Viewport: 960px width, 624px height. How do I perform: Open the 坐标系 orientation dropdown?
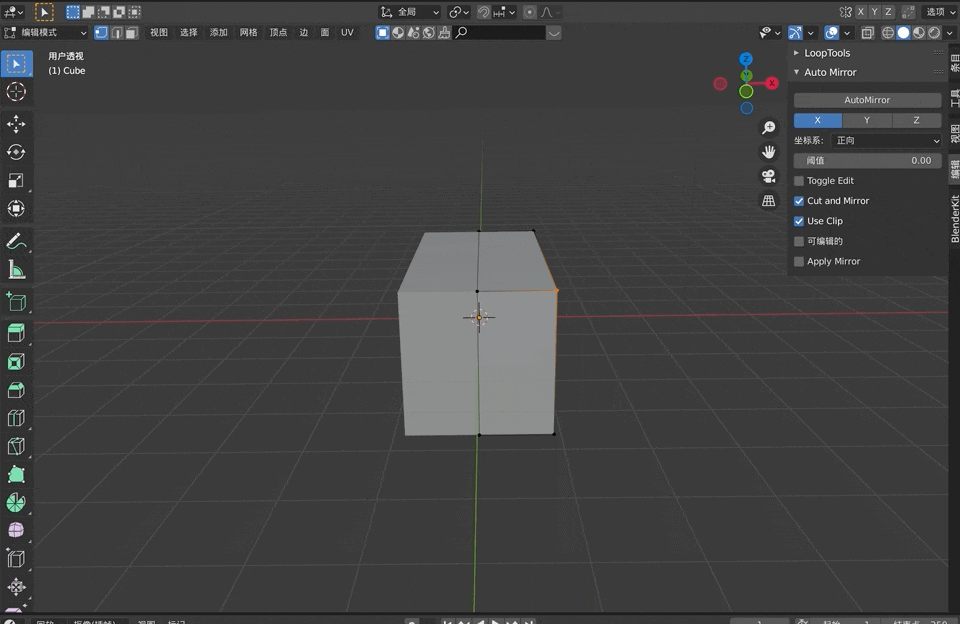point(886,141)
